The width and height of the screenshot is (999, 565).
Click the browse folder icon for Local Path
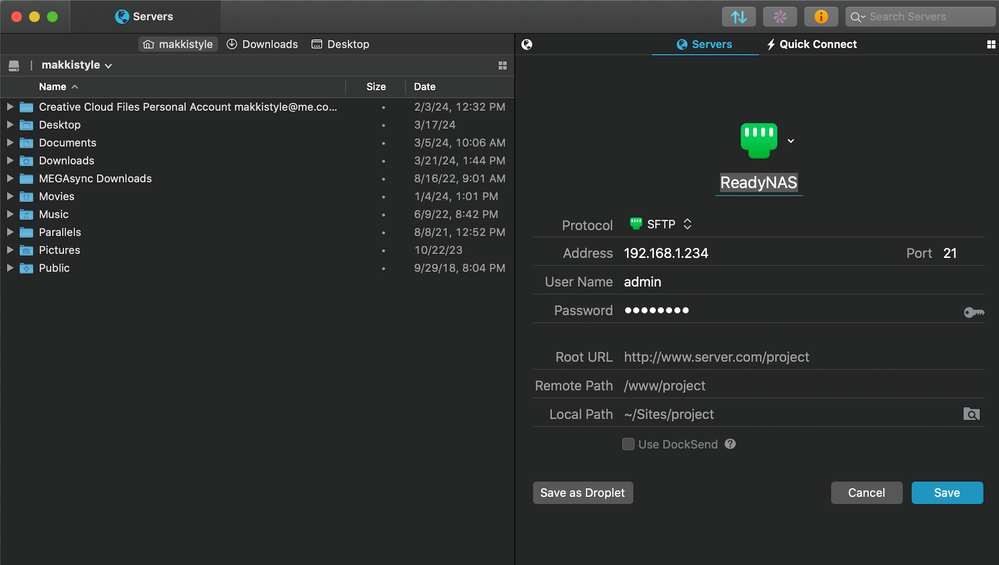click(x=971, y=414)
